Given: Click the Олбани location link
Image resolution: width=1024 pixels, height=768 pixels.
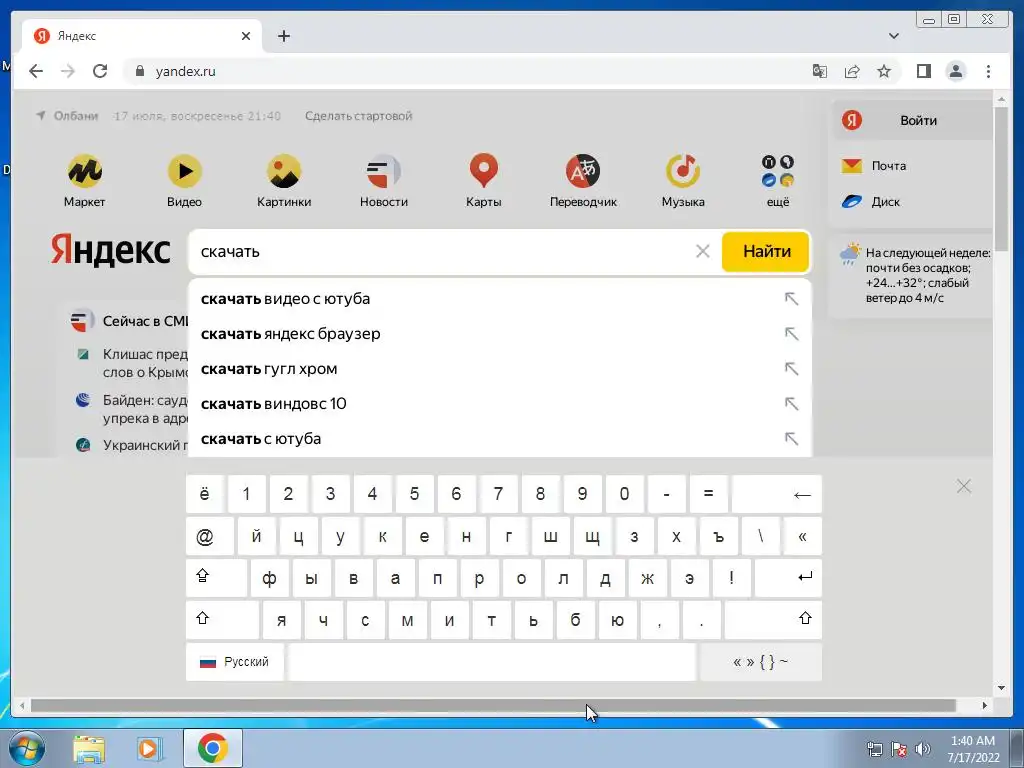Looking at the screenshot, I should point(67,116).
